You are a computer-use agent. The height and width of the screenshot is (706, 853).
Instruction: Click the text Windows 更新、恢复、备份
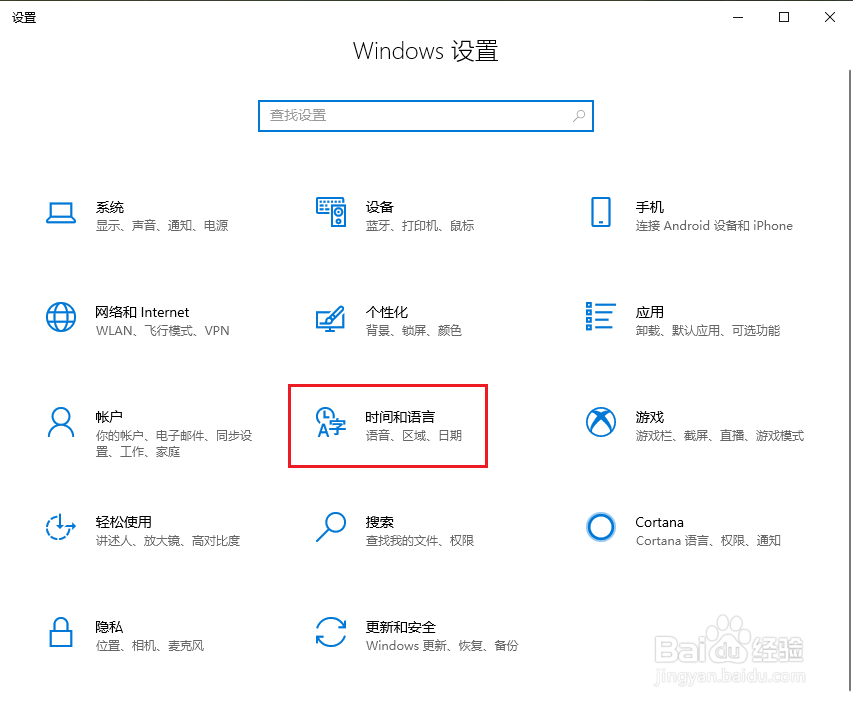coord(442,646)
